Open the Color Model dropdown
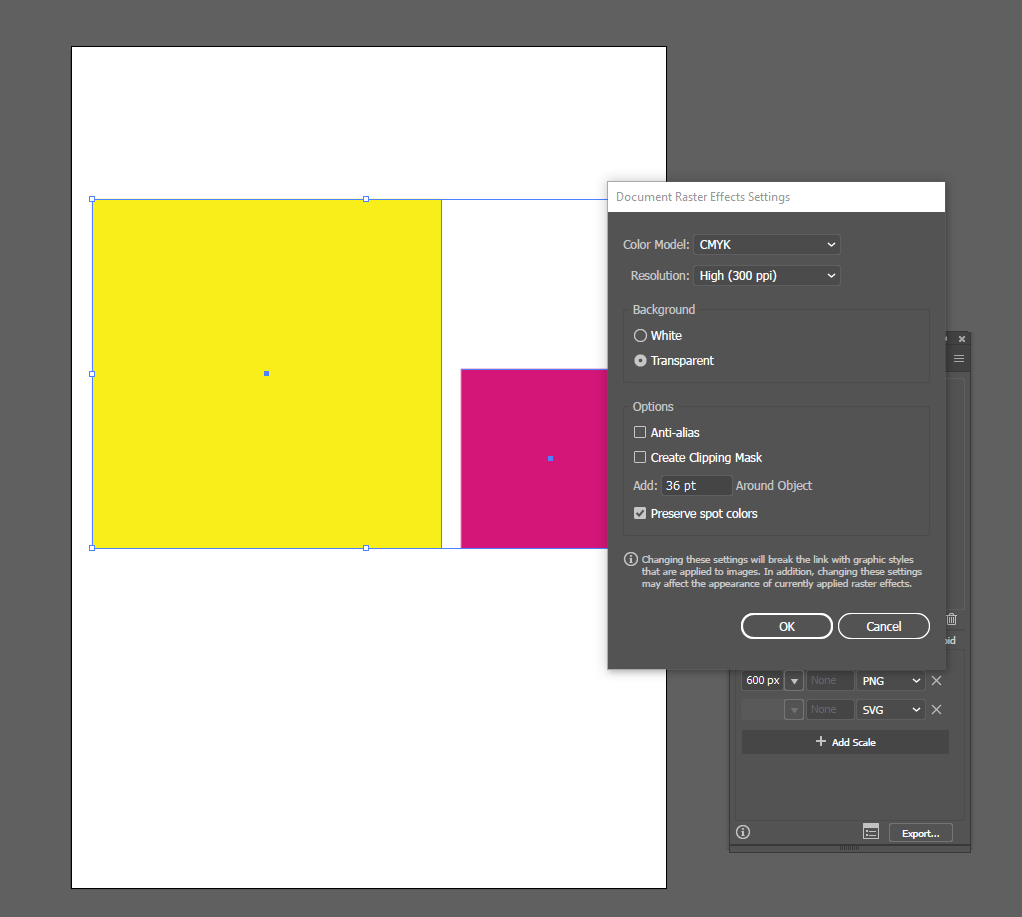 coord(766,244)
